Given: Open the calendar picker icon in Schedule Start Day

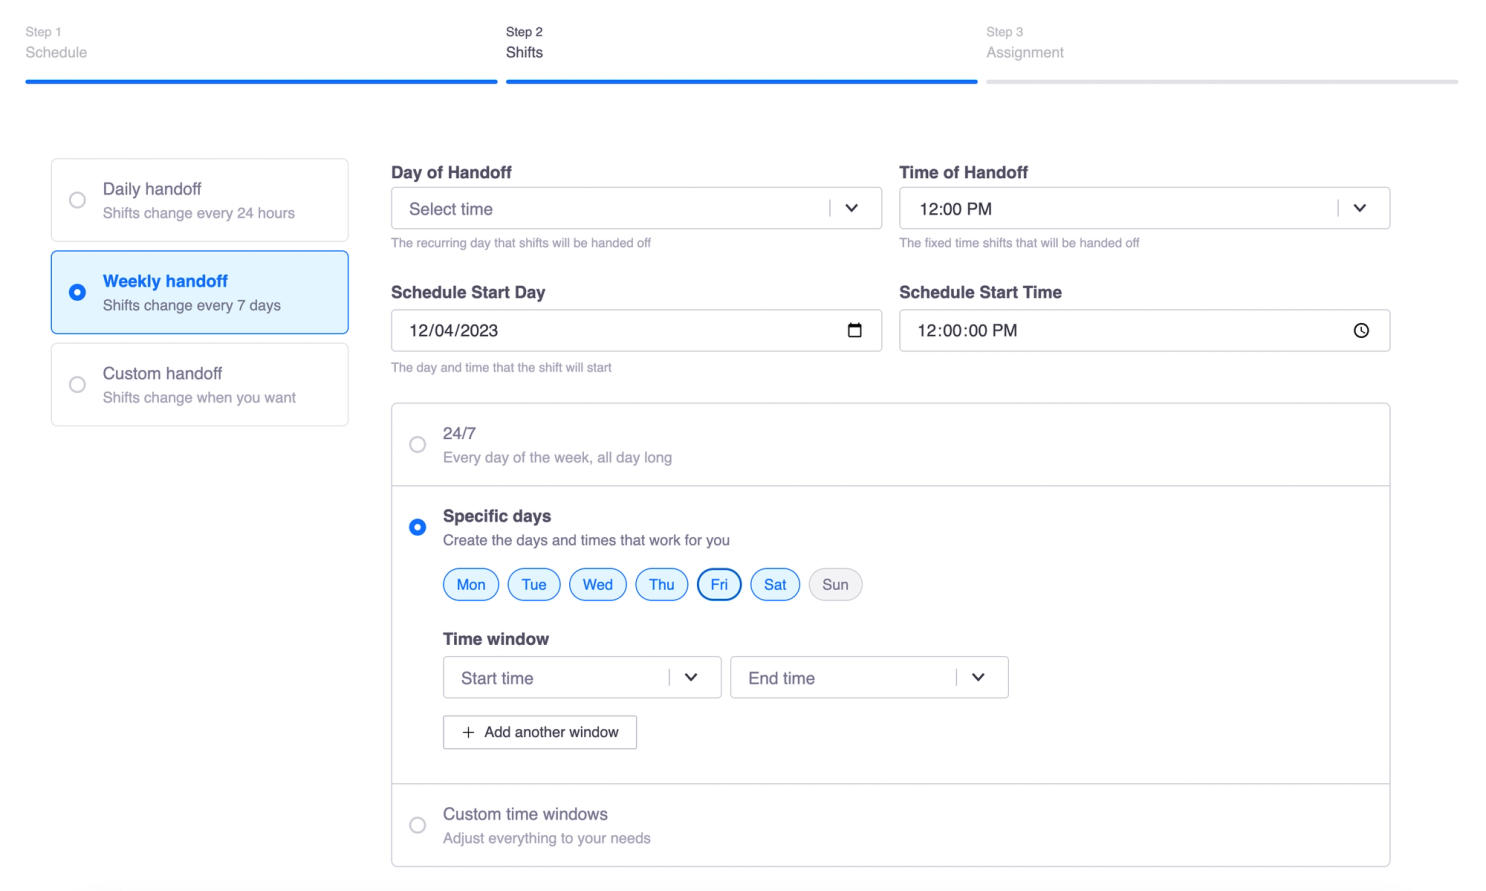Looking at the screenshot, I should tap(854, 330).
